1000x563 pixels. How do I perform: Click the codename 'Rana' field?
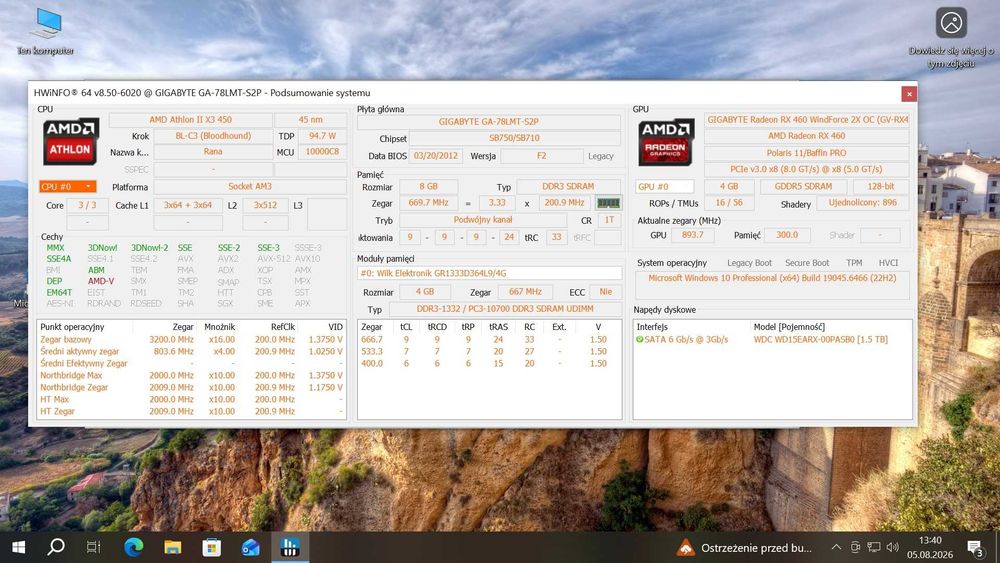(x=213, y=152)
